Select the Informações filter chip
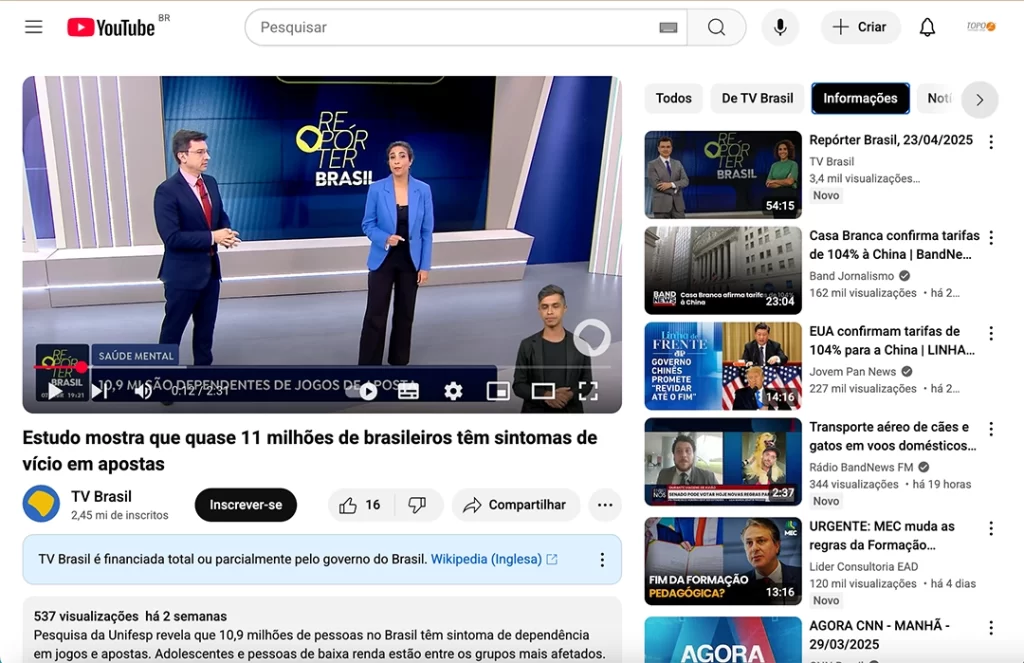The width and height of the screenshot is (1024, 663). pos(860,99)
